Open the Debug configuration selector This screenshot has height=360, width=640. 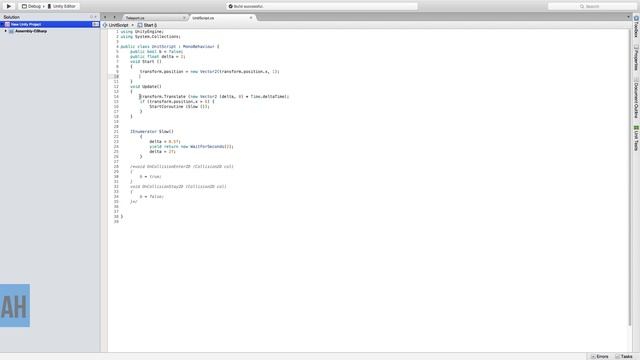(x=31, y=7)
